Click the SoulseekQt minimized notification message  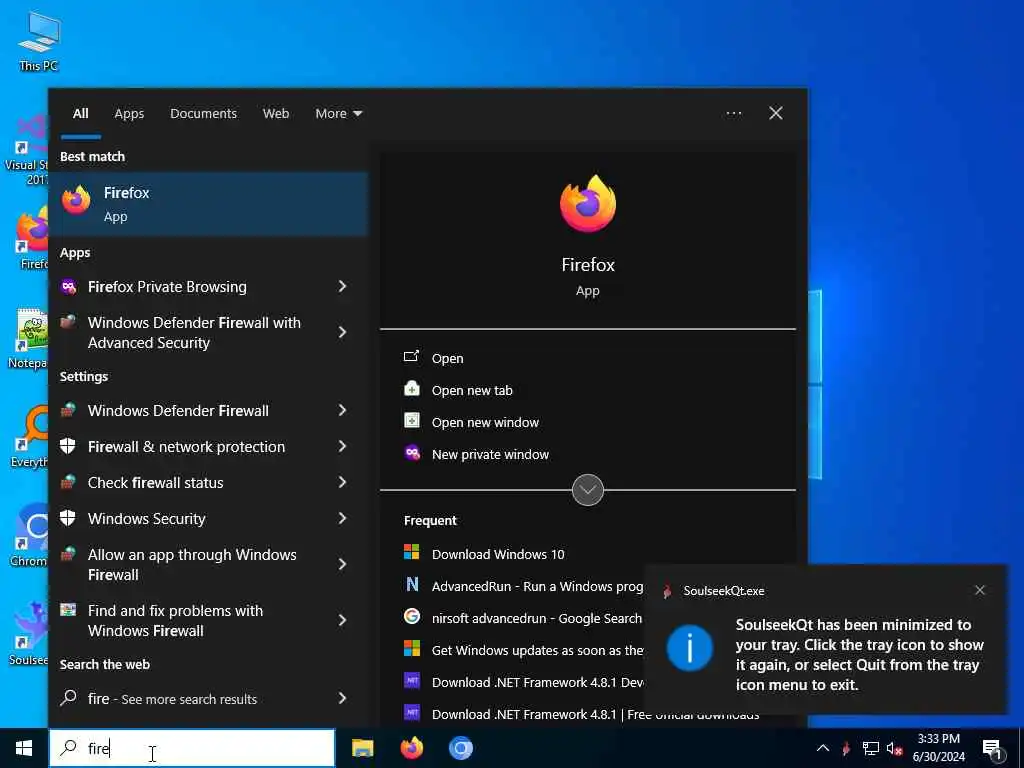859,654
